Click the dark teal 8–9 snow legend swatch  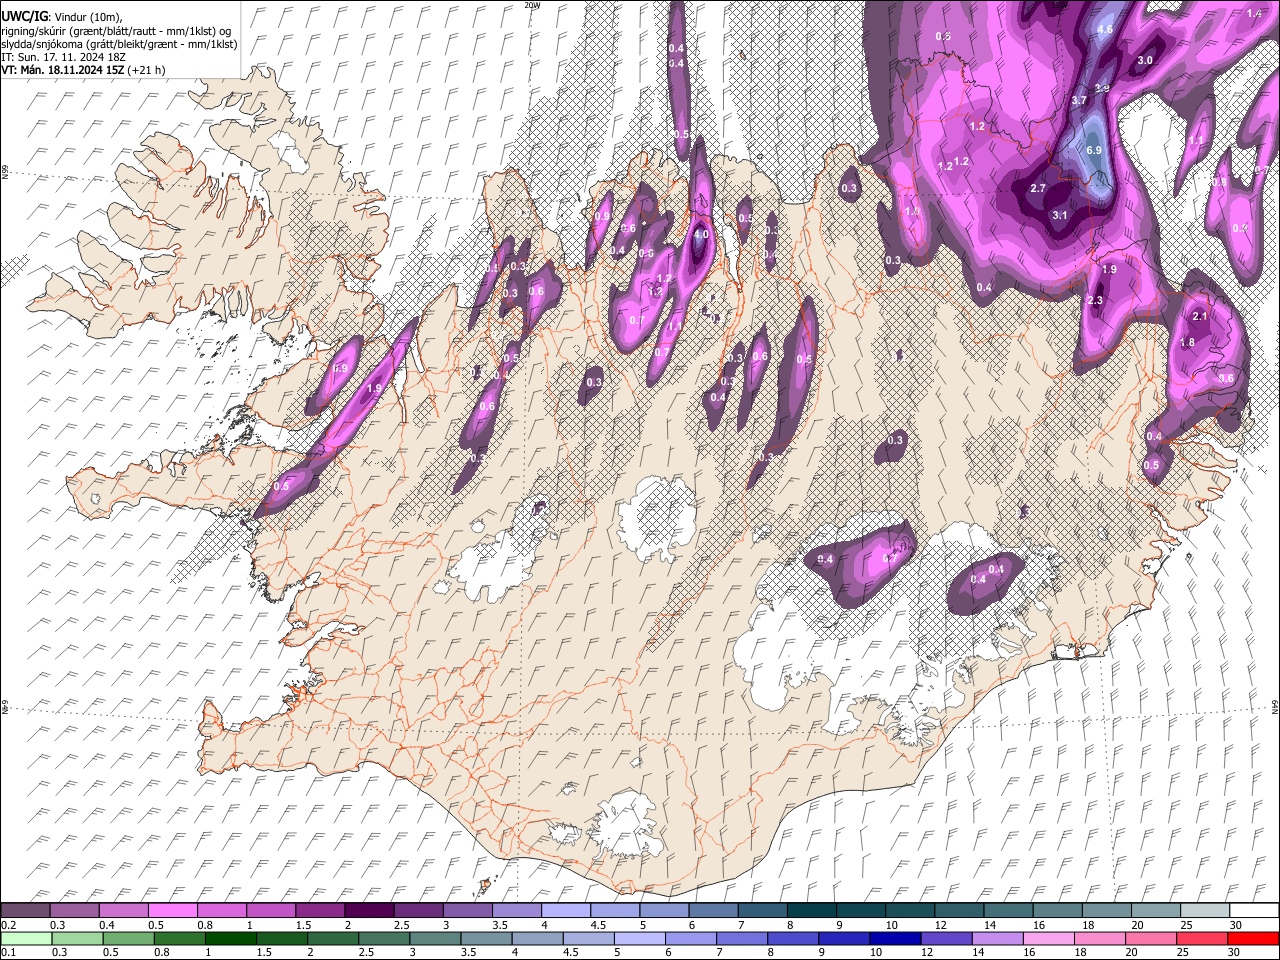click(x=812, y=911)
